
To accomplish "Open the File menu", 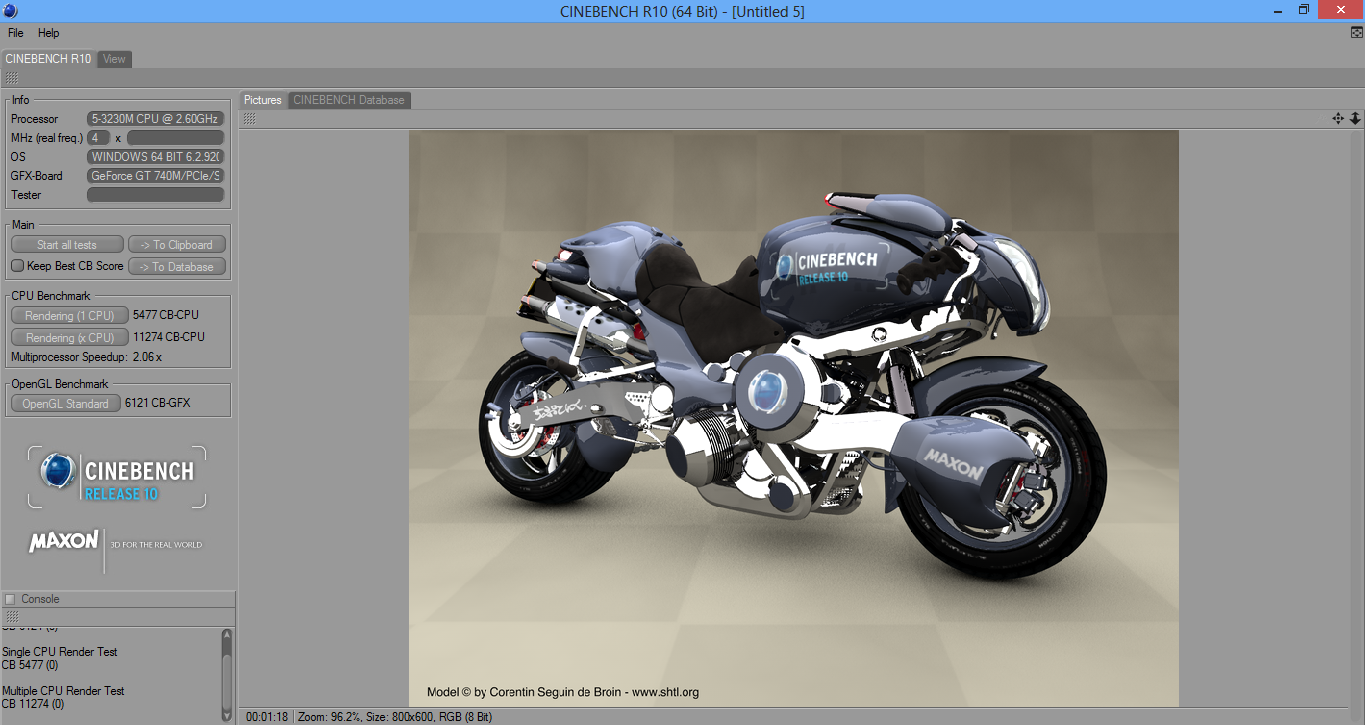I will tap(15, 33).
